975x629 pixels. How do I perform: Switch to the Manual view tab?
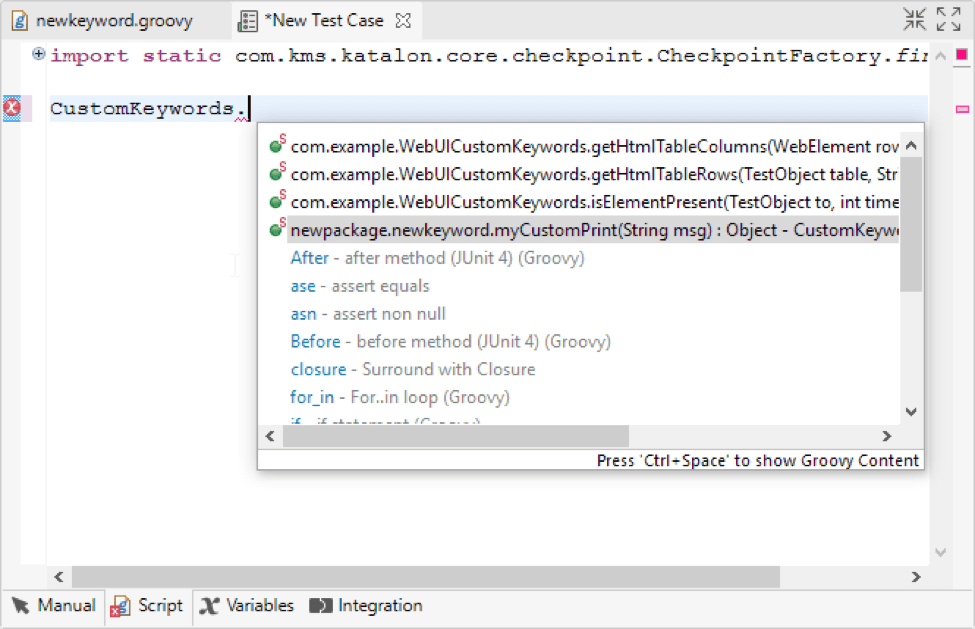(x=53, y=605)
